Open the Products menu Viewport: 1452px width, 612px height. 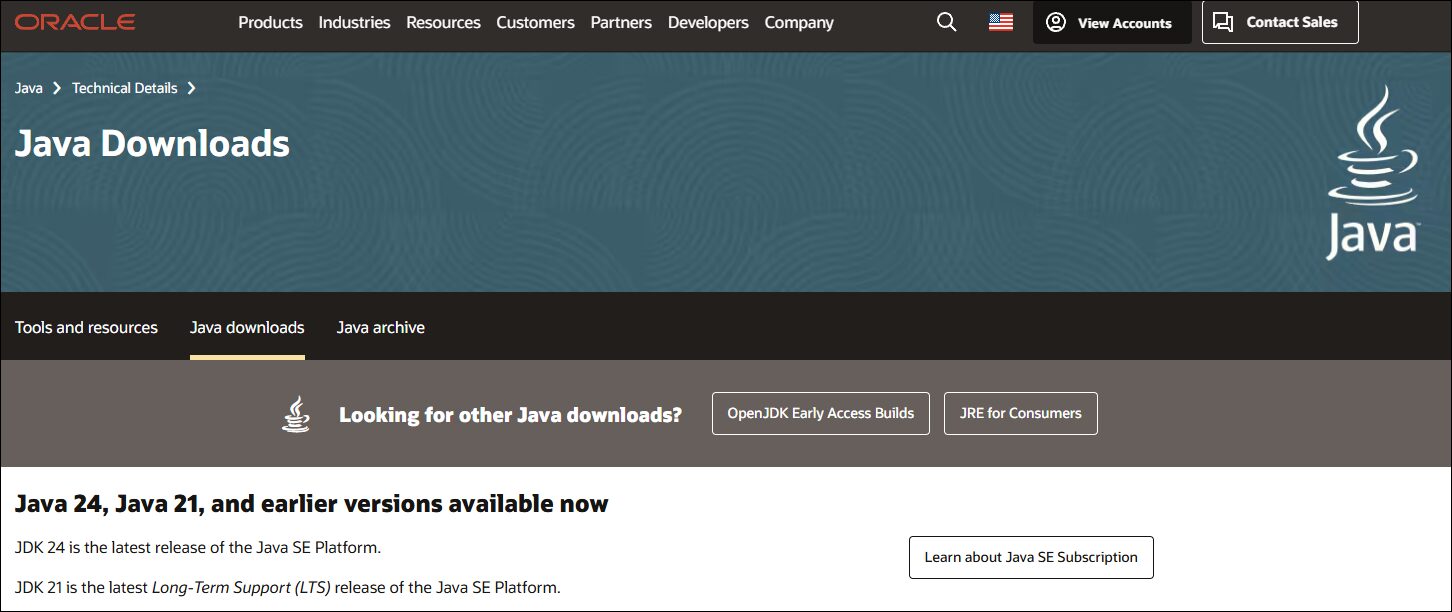tap(270, 22)
